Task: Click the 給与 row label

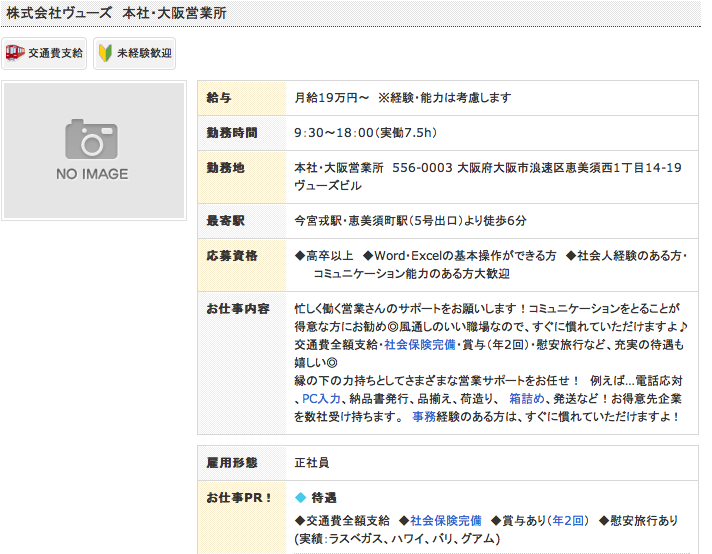Action: pyautogui.click(x=219, y=98)
